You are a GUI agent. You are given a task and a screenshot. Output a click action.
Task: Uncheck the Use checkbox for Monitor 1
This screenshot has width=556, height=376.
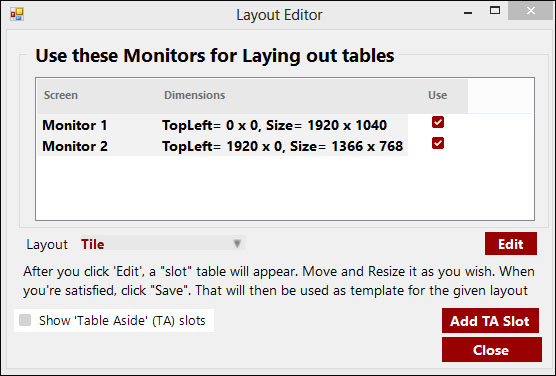(x=438, y=122)
